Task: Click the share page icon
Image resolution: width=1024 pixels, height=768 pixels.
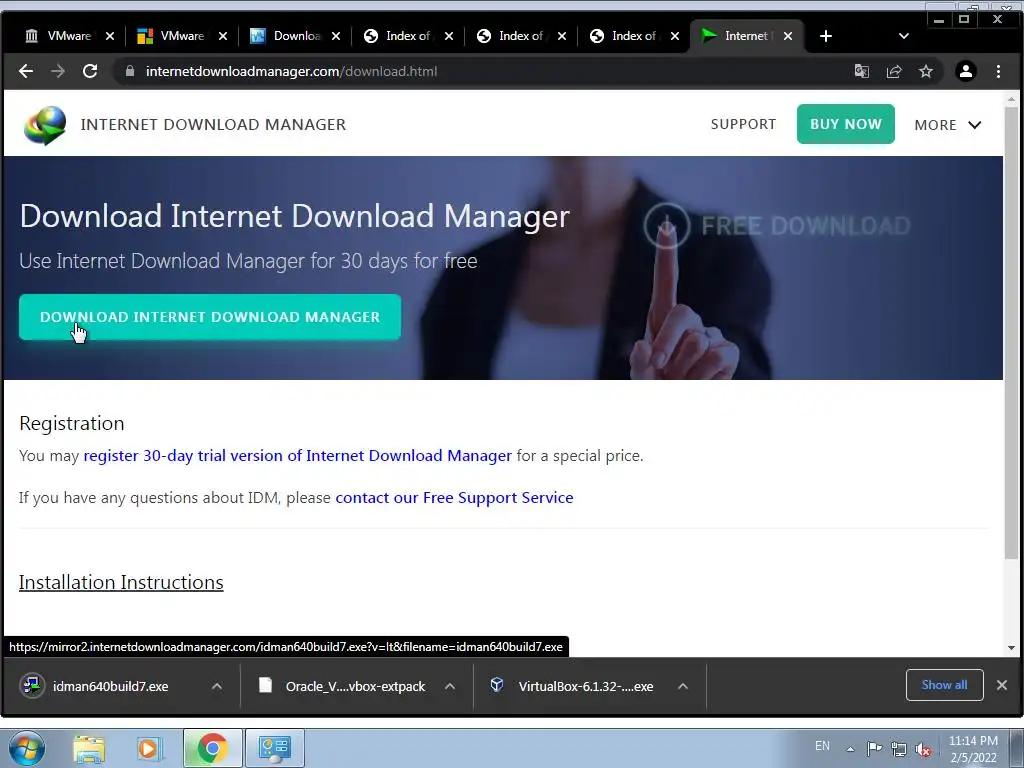Action: pos(893,71)
